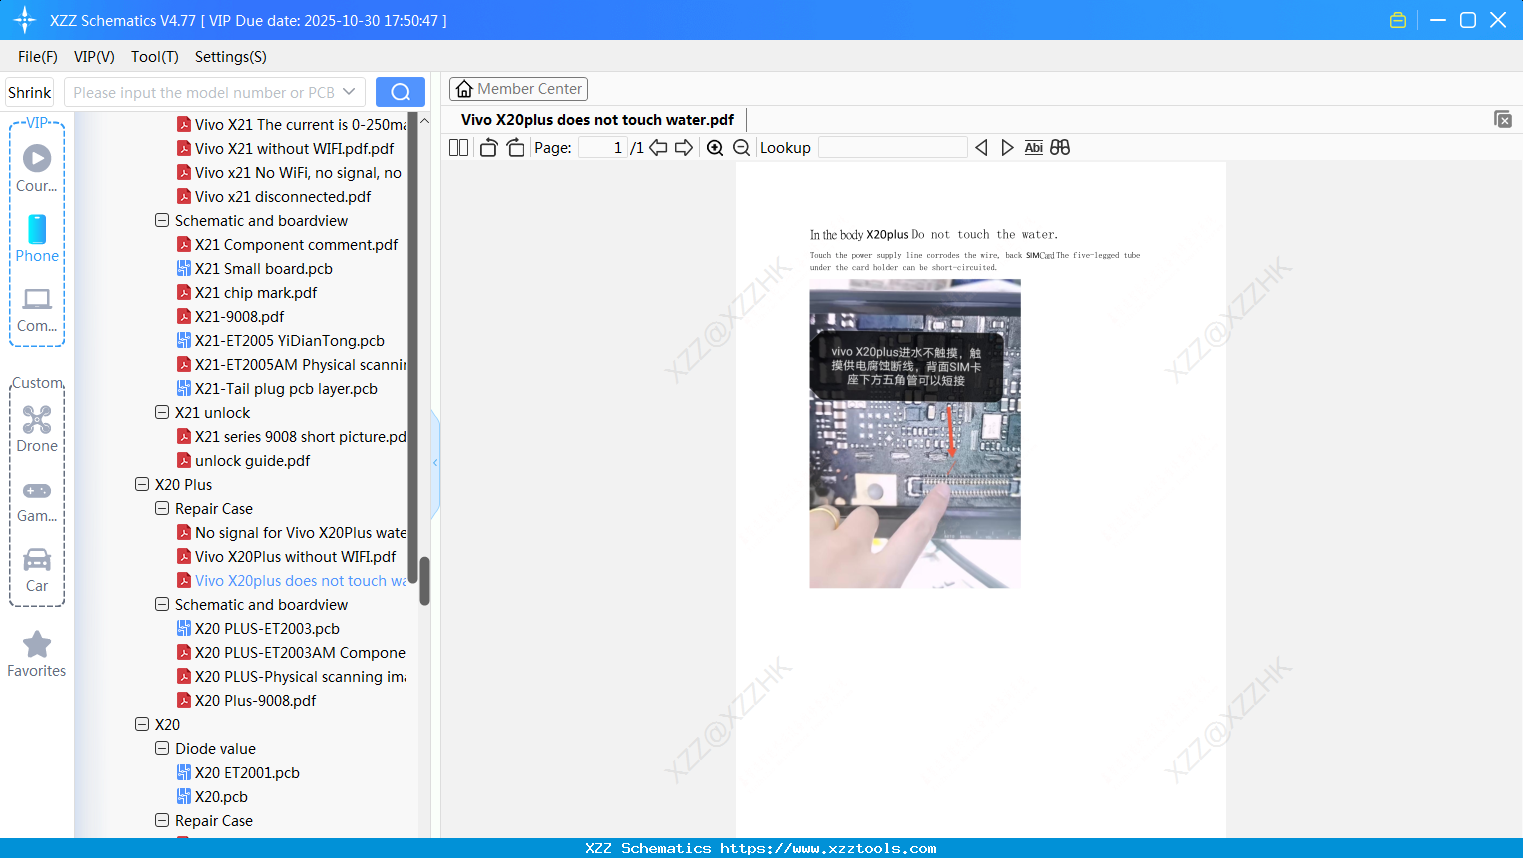Click the Lookup text field
This screenshot has height=858, width=1523.
[x=893, y=148]
